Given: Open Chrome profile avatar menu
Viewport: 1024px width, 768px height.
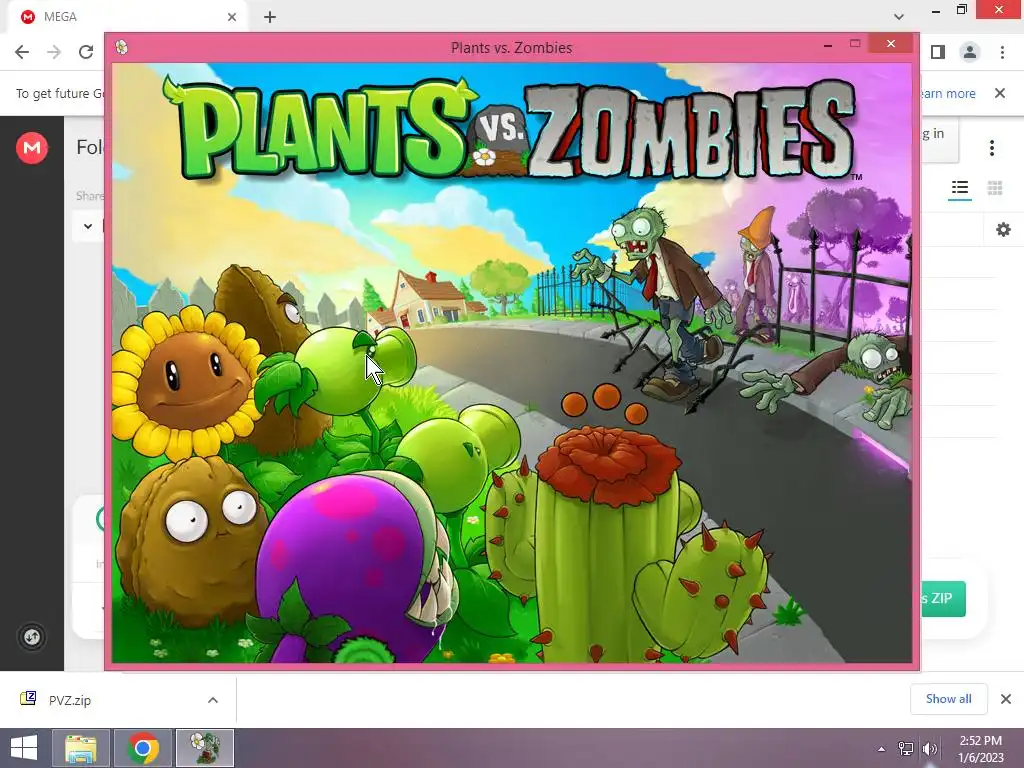Looking at the screenshot, I should (x=970, y=52).
